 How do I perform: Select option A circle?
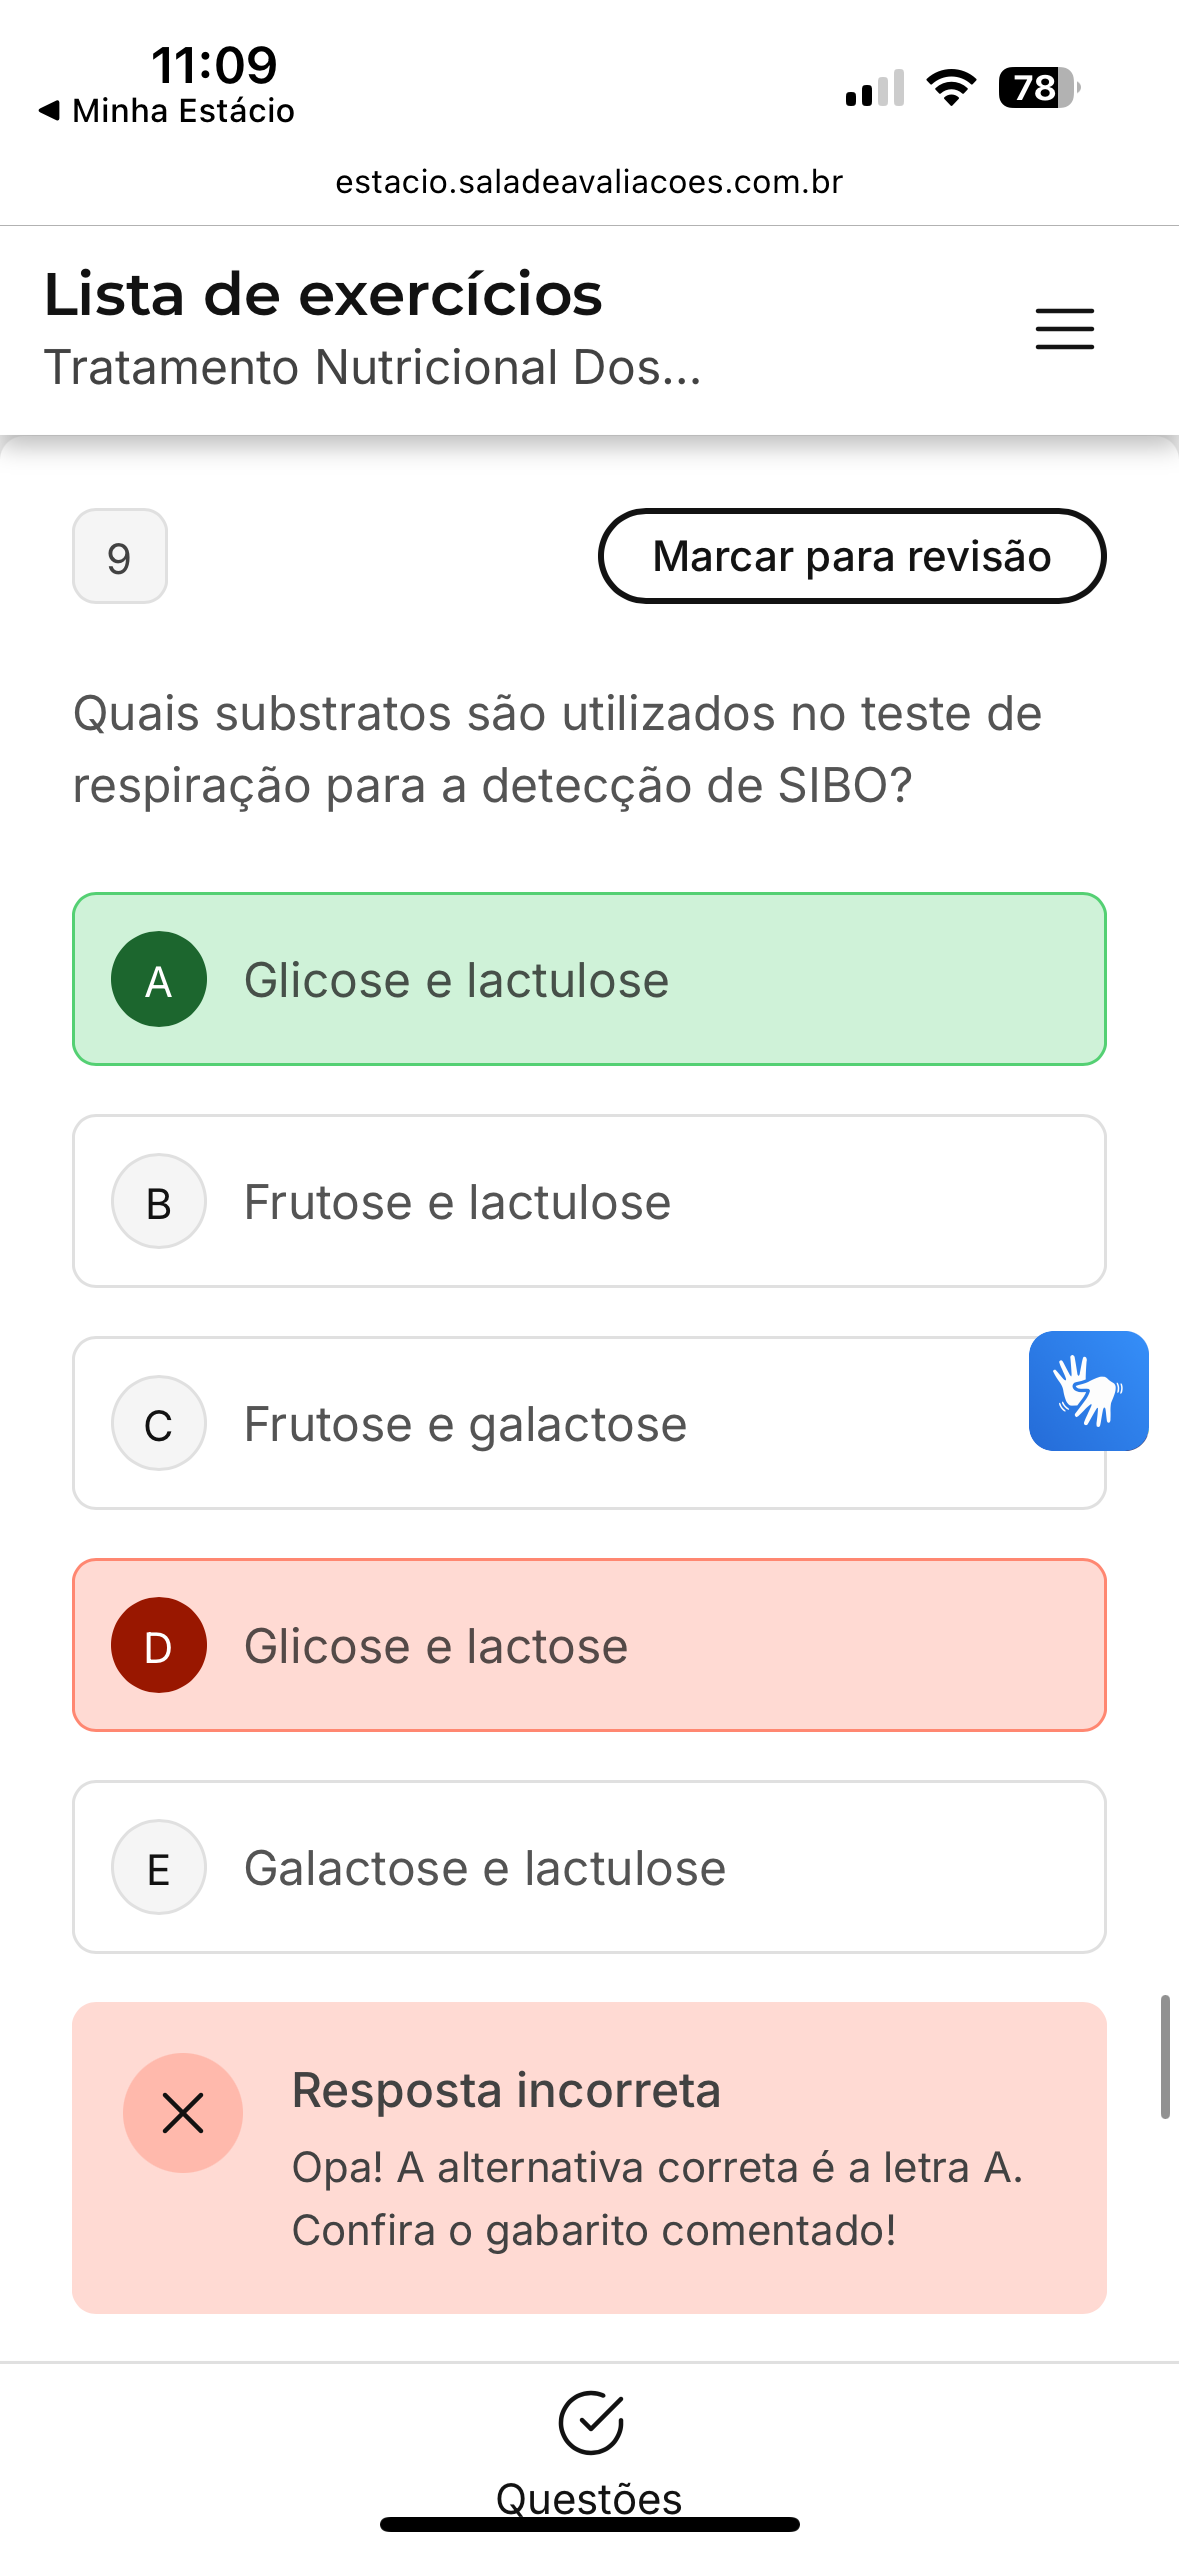click(x=159, y=979)
